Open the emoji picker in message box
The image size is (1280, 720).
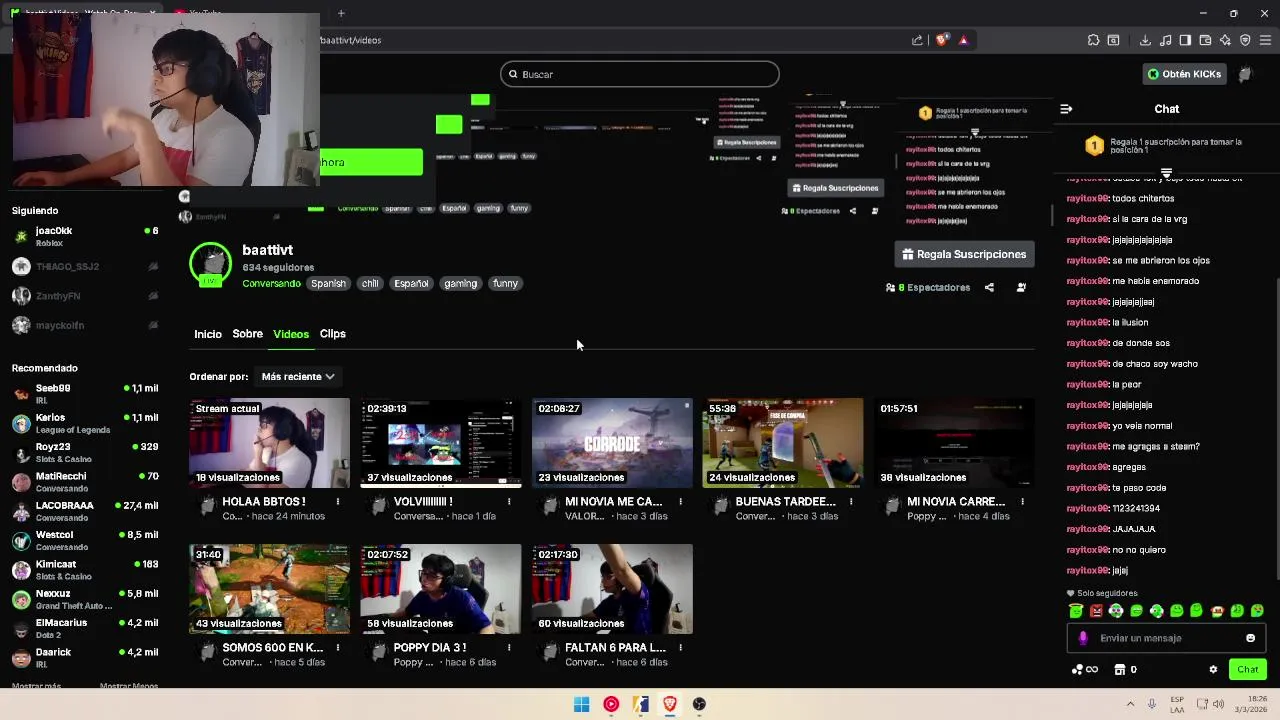1250,638
